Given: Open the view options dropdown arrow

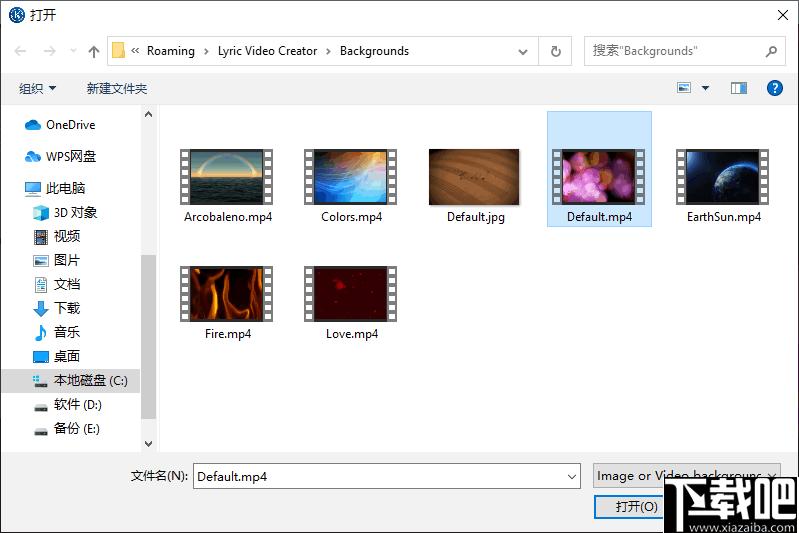Looking at the screenshot, I should pos(706,88).
